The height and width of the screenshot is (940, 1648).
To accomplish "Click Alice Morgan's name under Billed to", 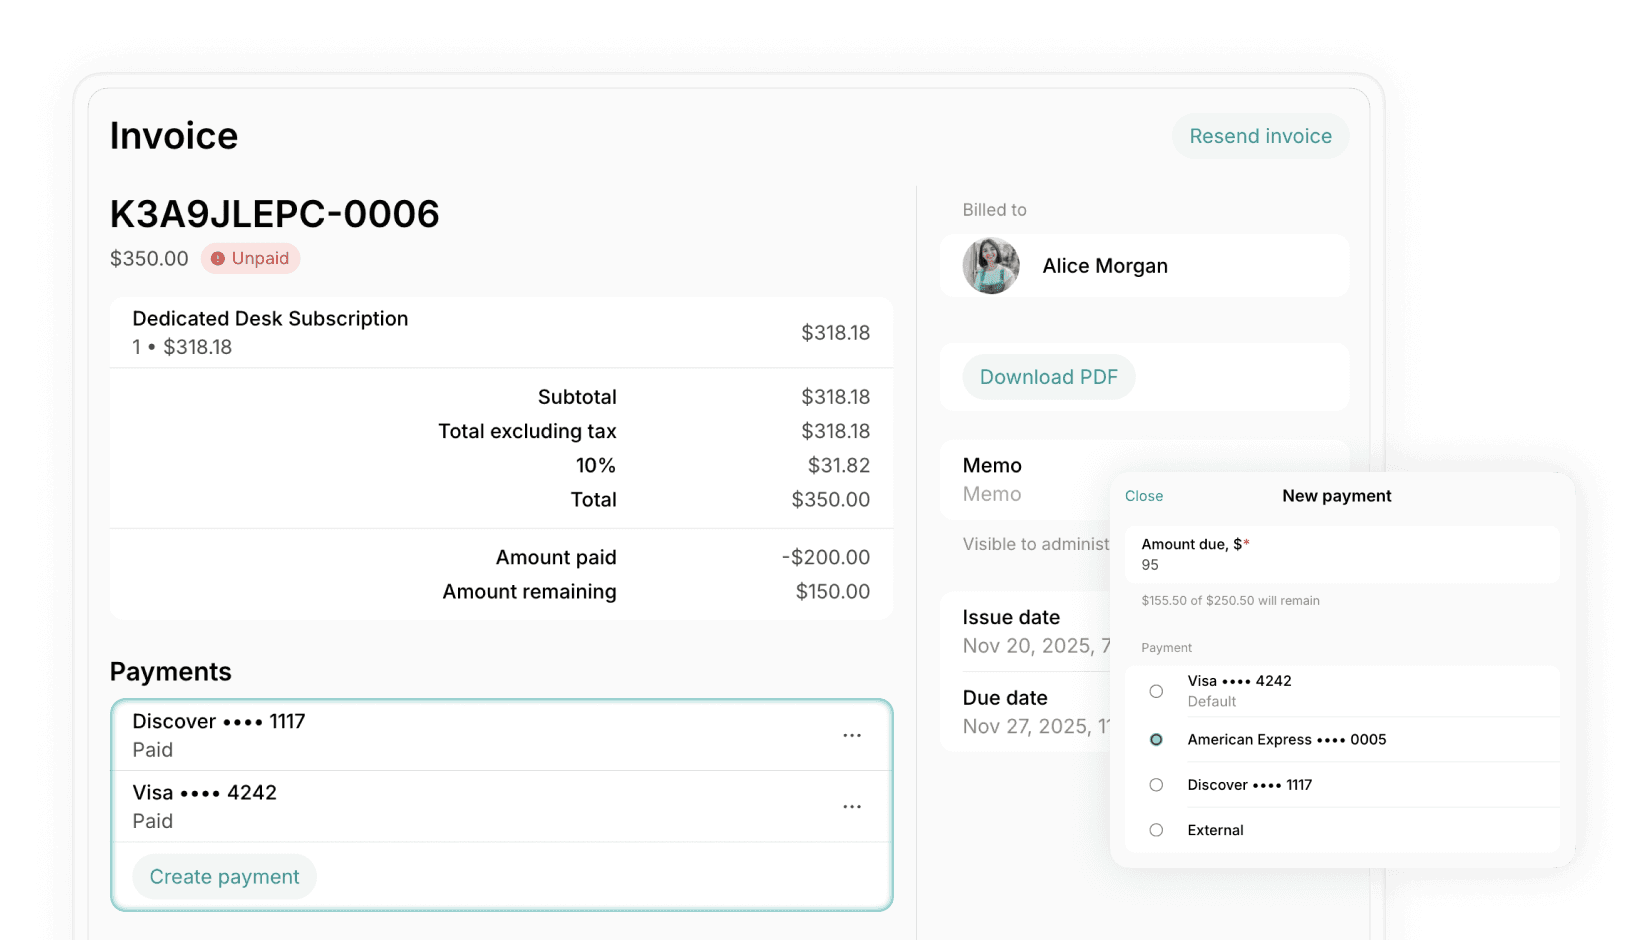I will coord(1104,265).
